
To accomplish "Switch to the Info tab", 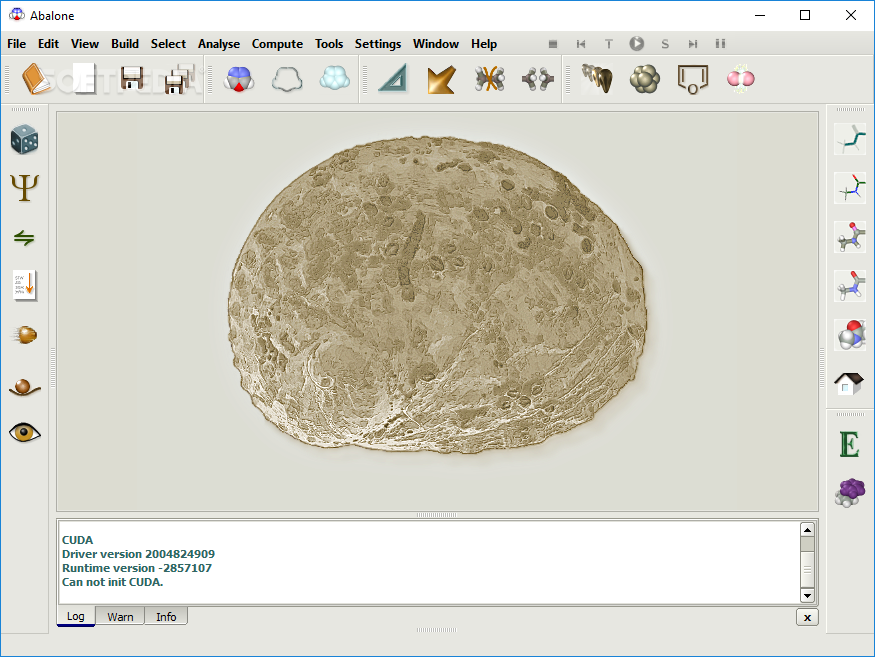I will tap(166, 616).
